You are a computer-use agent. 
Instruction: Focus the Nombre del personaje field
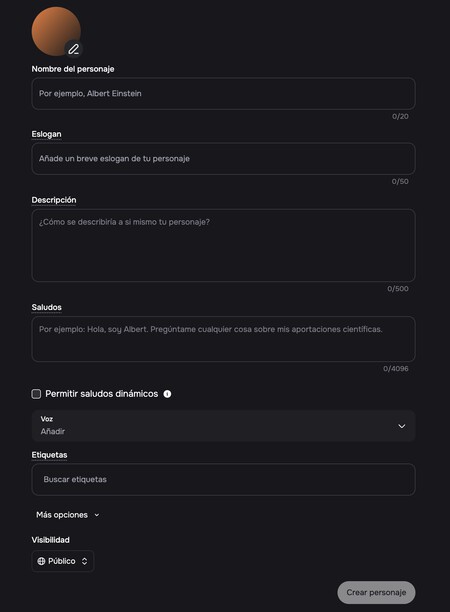tap(223, 93)
